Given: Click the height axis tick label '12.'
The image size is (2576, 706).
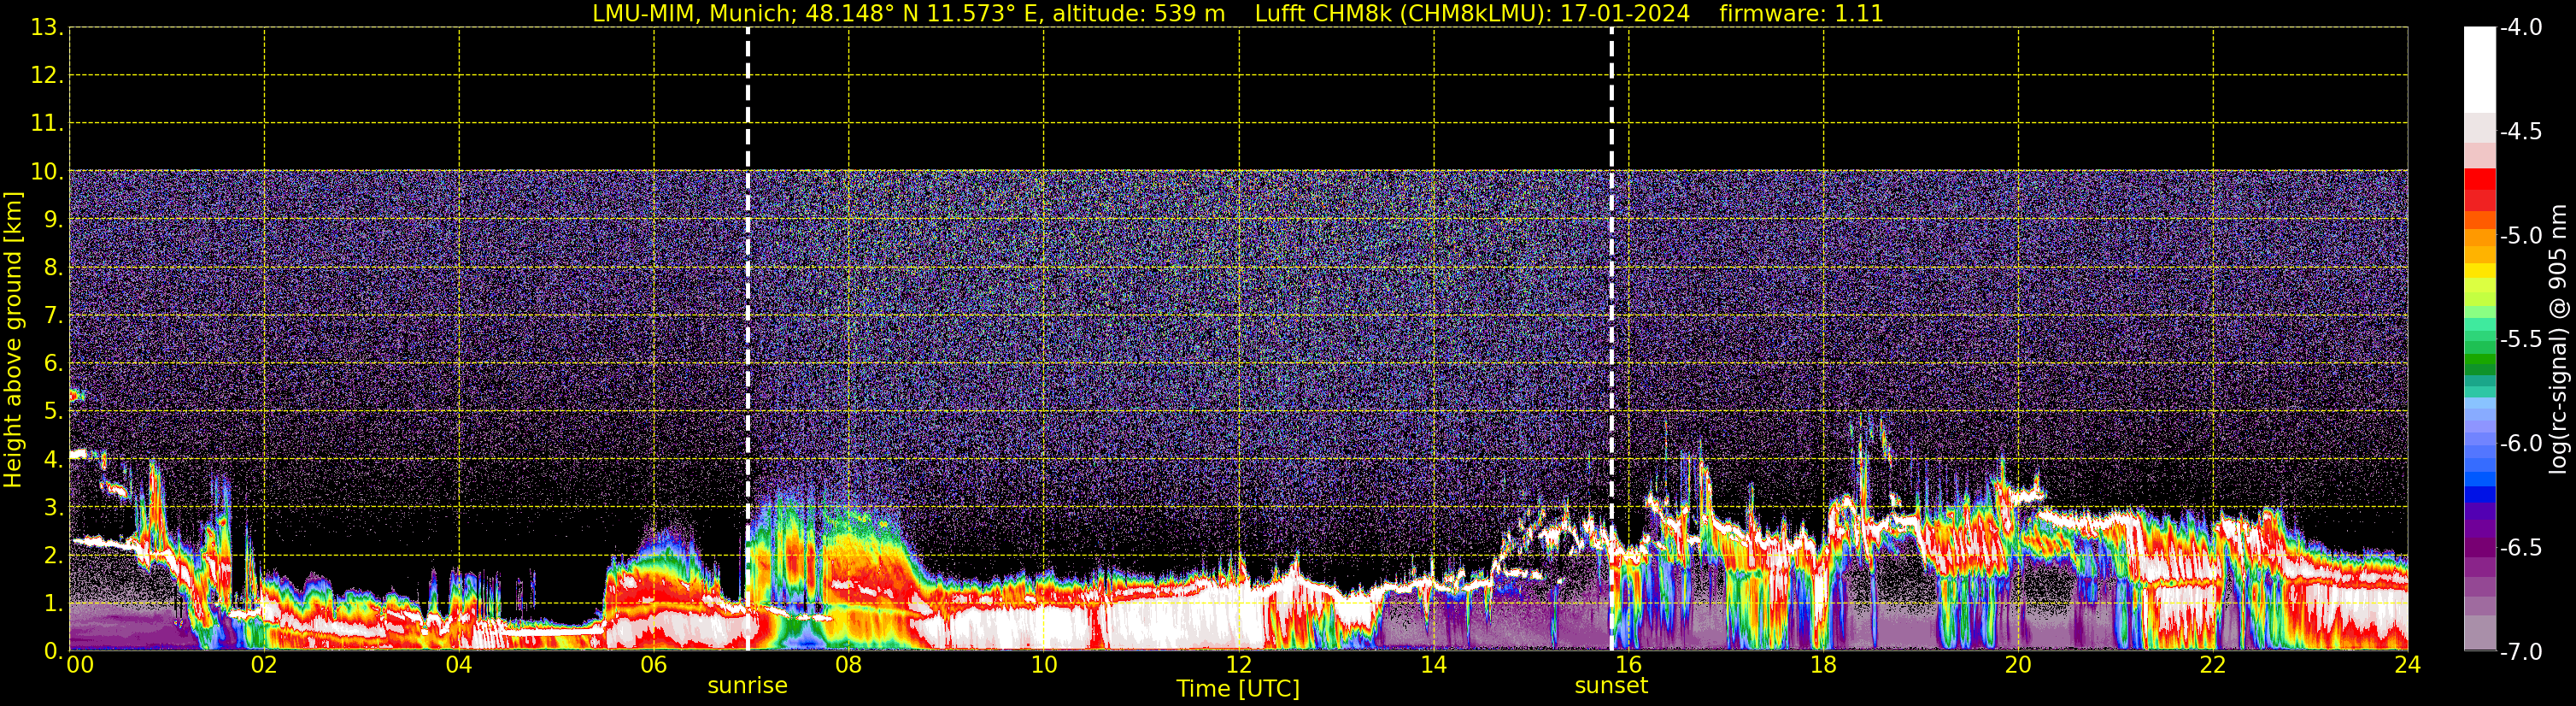Looking at the screenshot, I should (x=47, y=76).
